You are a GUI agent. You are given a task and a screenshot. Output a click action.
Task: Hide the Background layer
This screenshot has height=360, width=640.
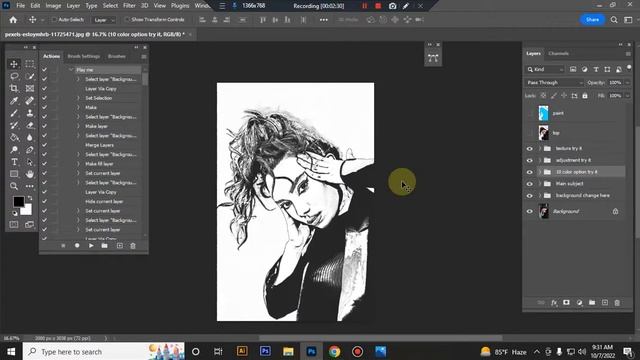529,211
